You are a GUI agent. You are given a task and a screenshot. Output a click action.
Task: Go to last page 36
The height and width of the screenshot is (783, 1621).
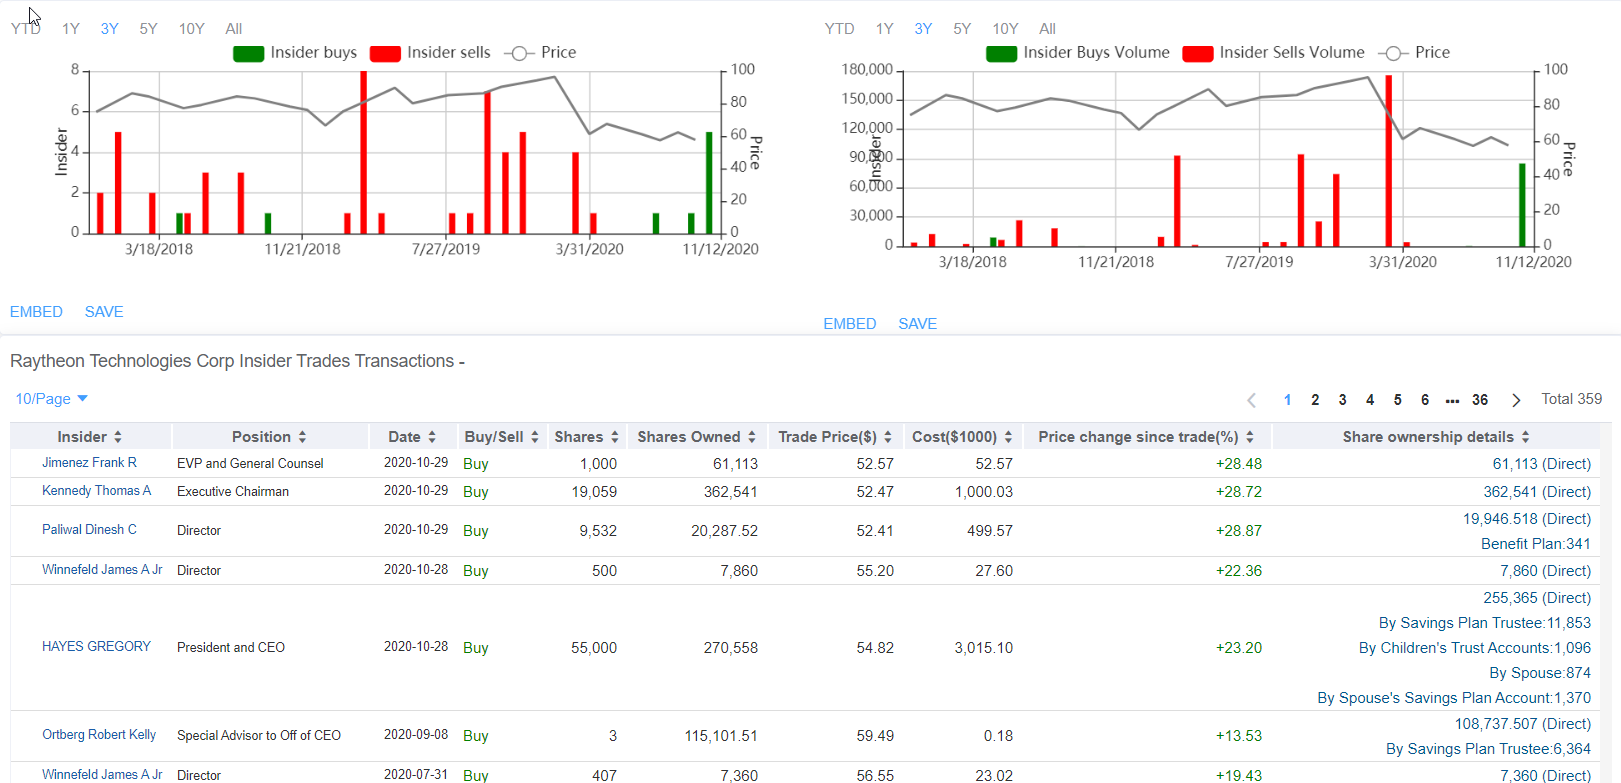[x=1480, y=400]
